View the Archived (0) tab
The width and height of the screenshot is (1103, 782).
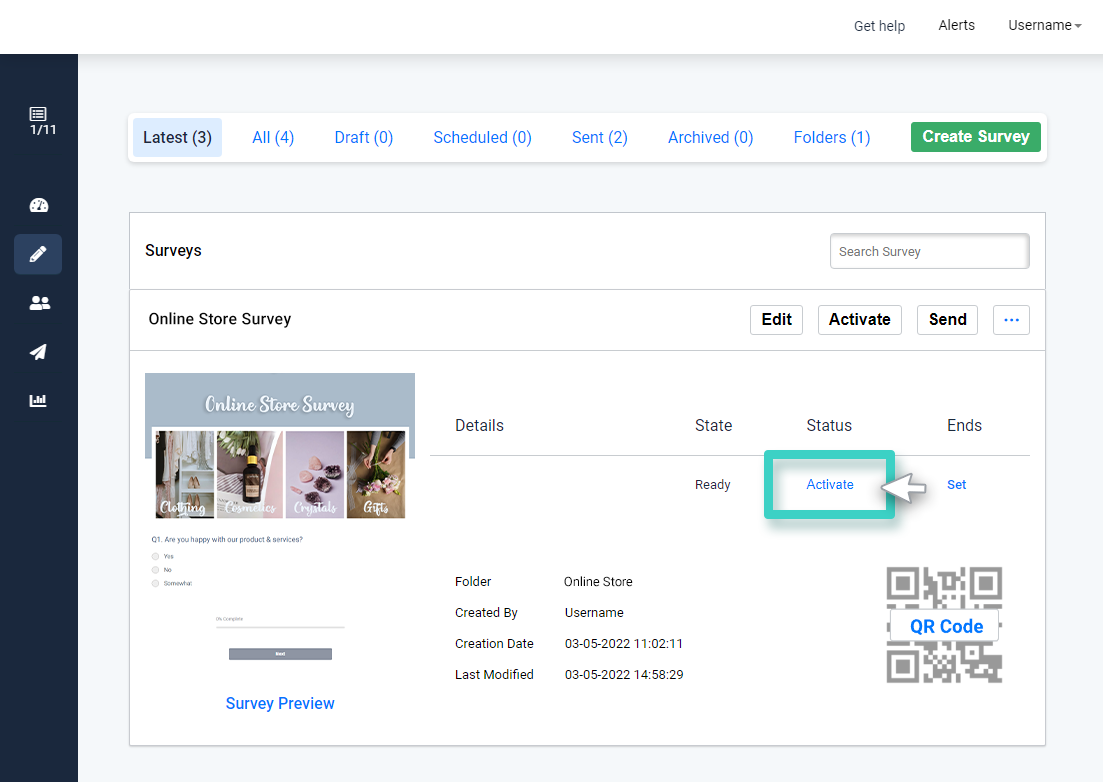tap(710, 137)
